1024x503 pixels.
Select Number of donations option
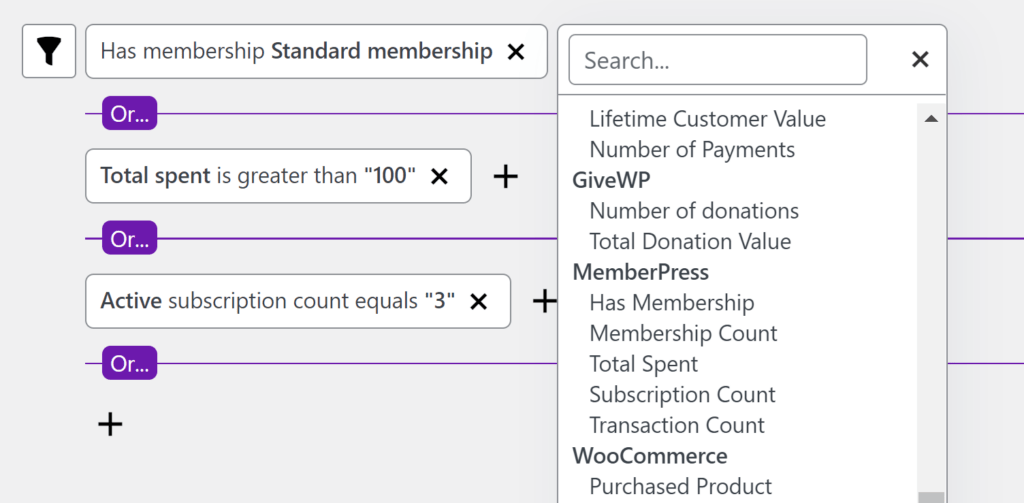pos(694,211)
